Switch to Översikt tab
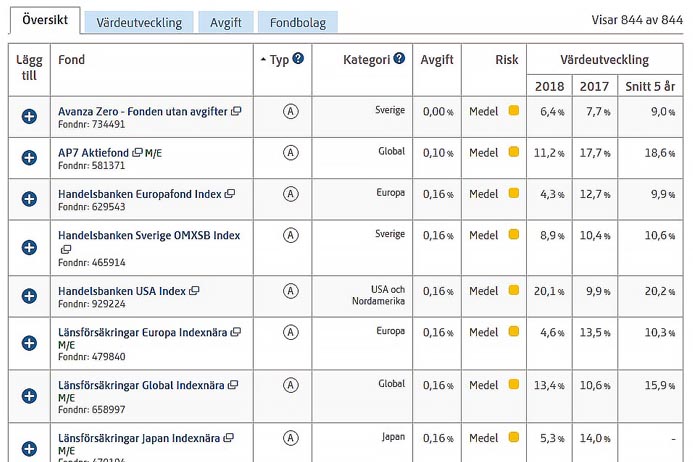 click(45, 20)
